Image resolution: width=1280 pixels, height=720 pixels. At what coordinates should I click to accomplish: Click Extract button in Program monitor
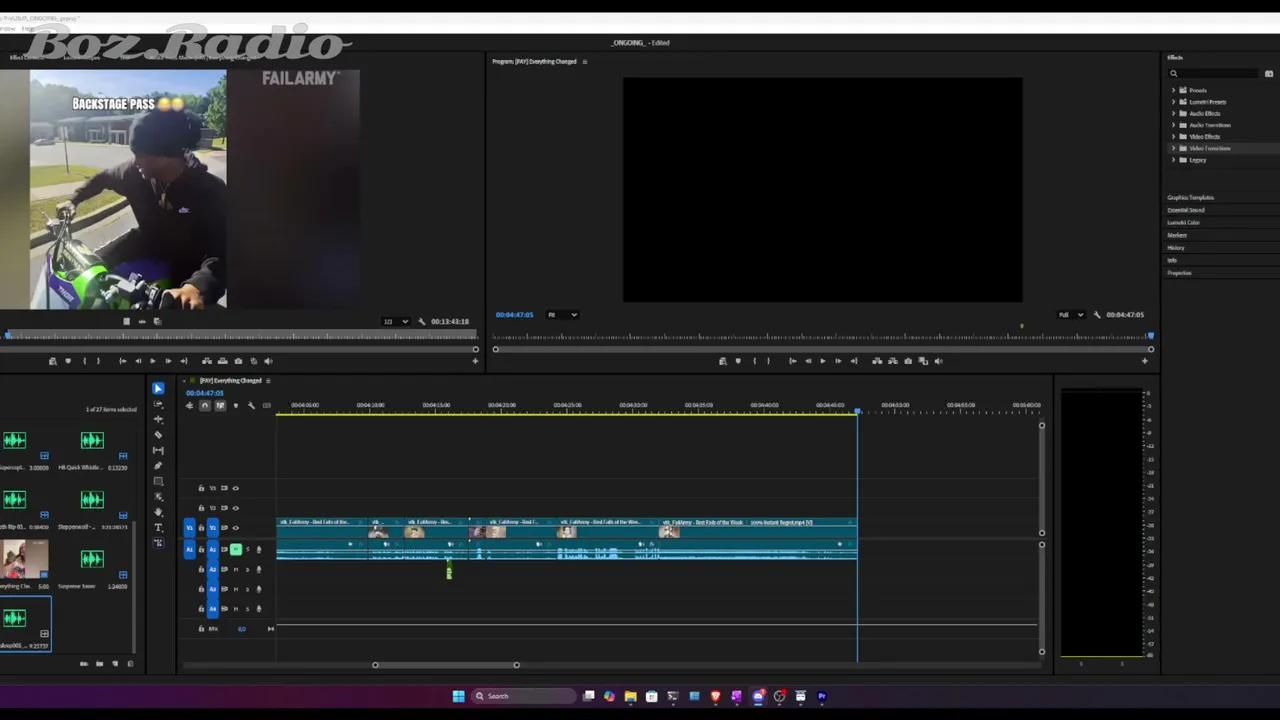[x=892, y=361]
